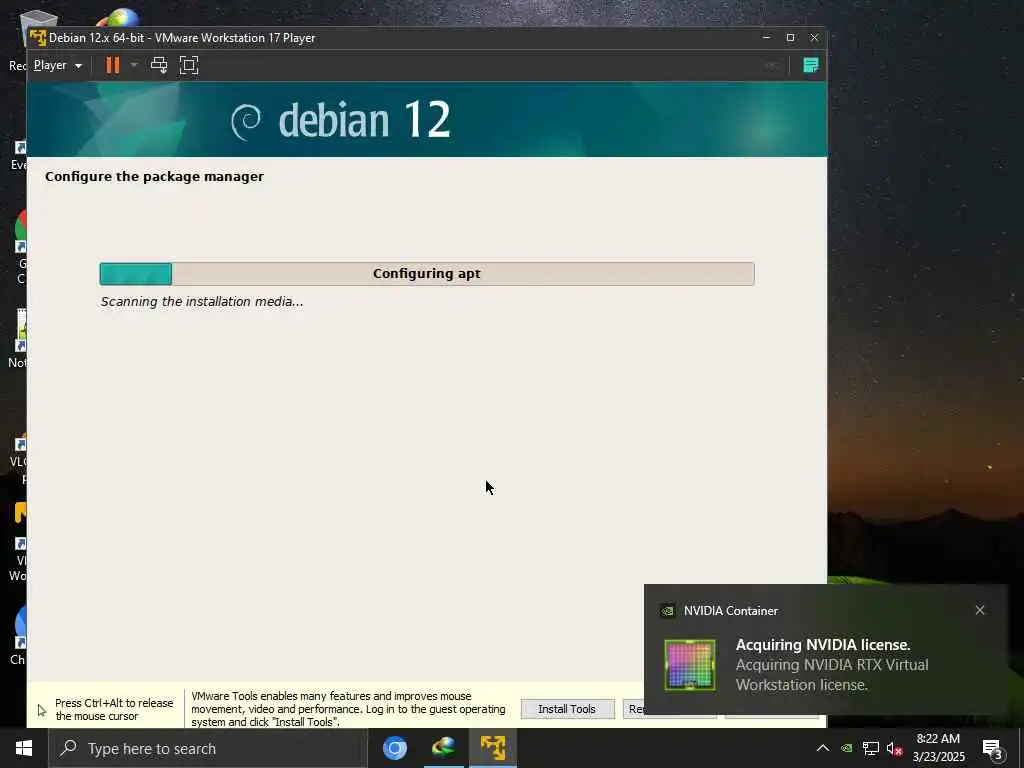Open the Windows Start menu
Viewport: 1024px width, 768px height.
coord(24,748)
